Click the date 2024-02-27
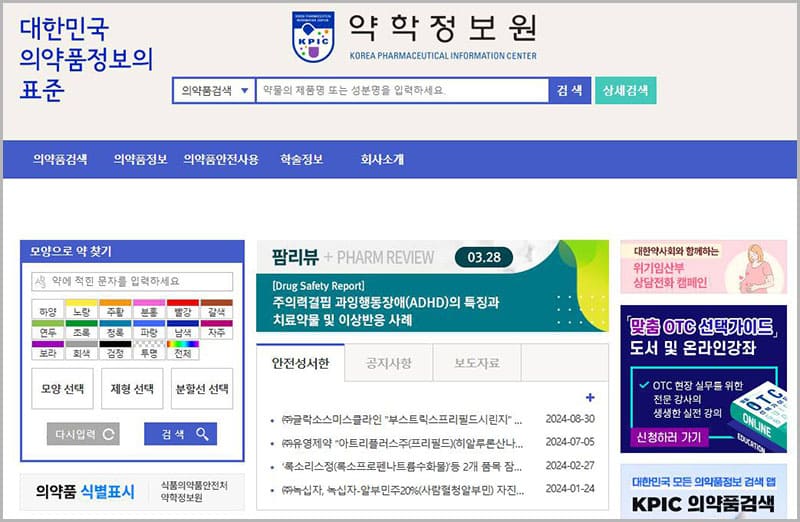The width and height of the screenshot is (800, 522). point(570,465)
